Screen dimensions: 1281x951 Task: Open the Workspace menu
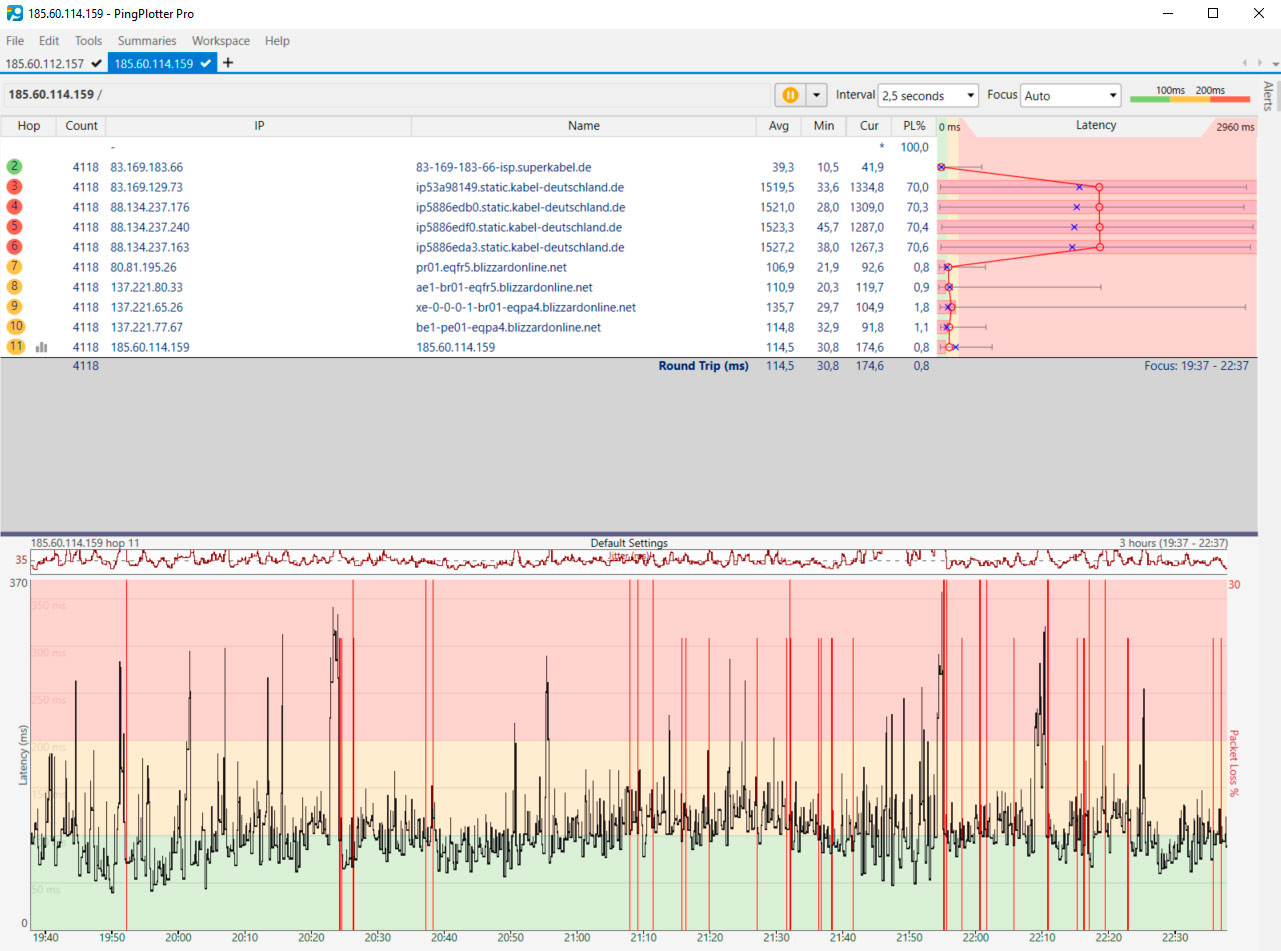pos(221,41)
